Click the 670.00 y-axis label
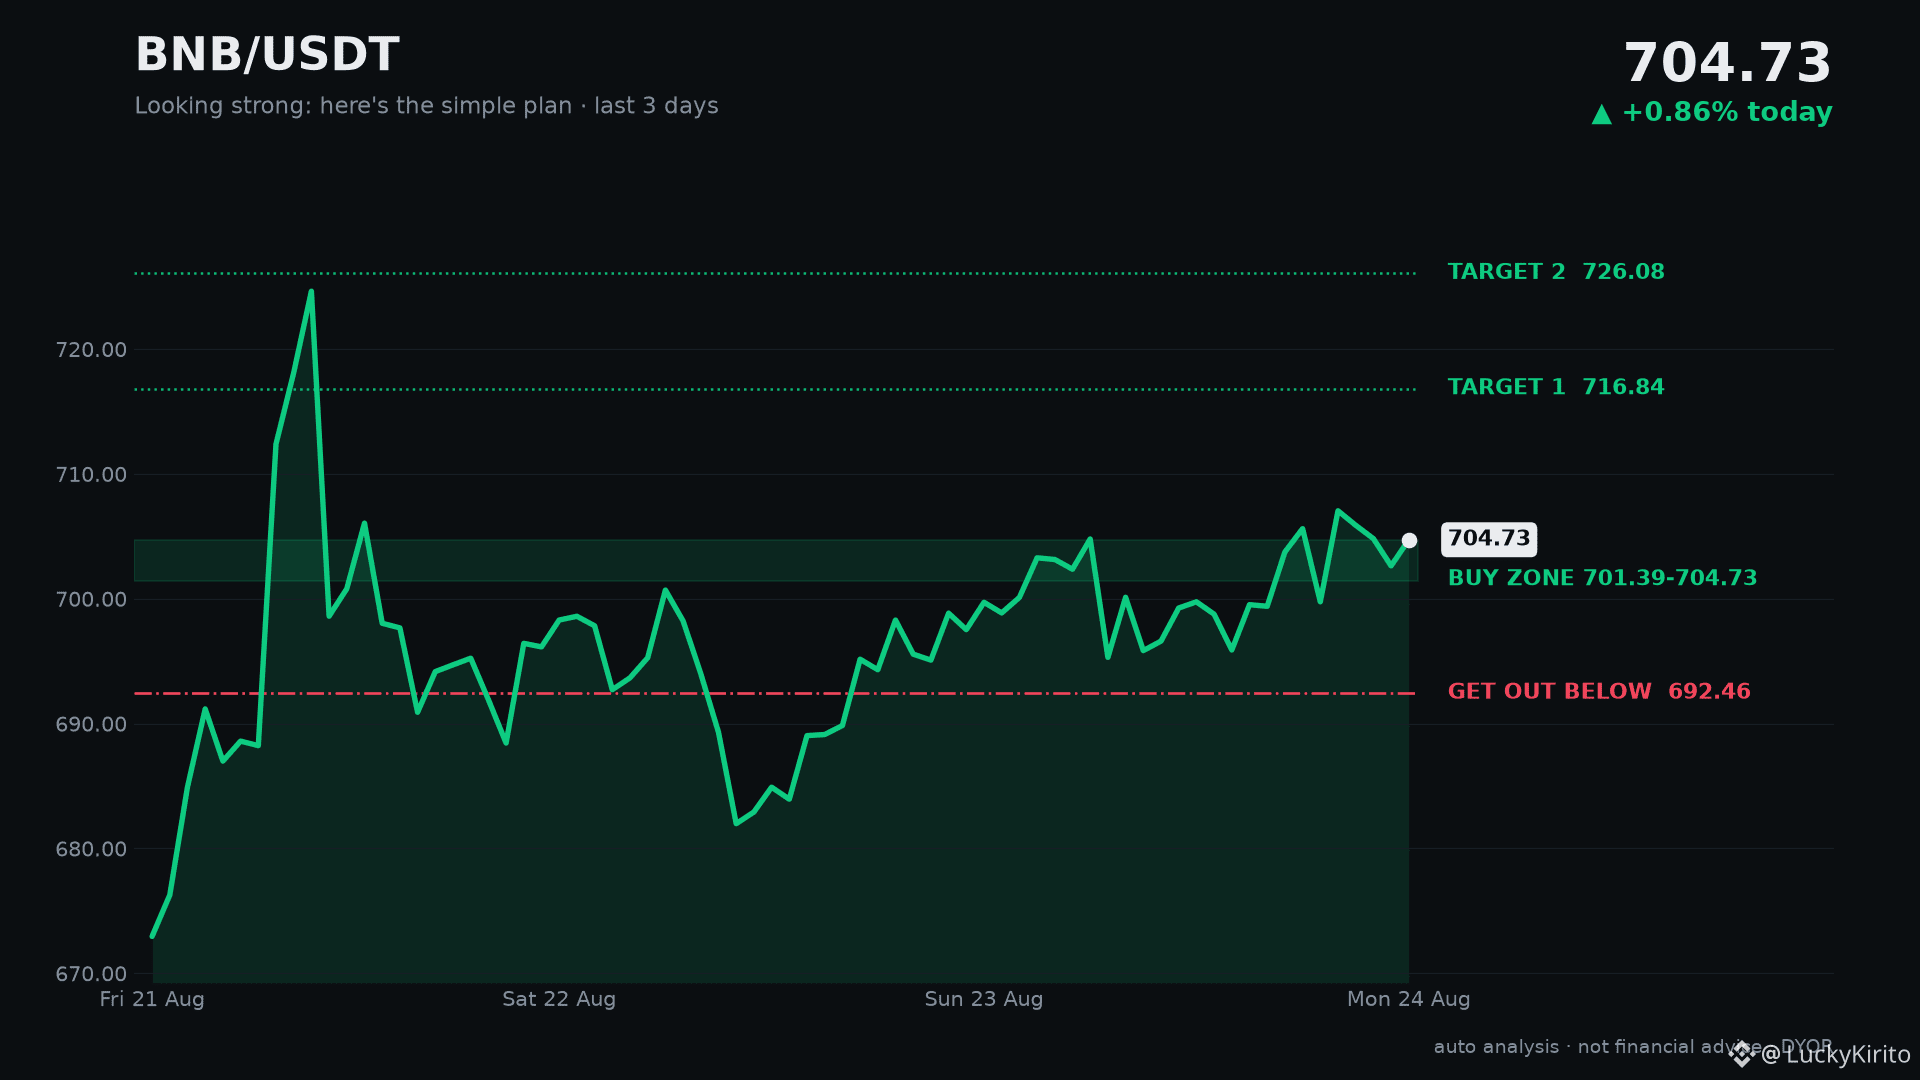Image resolution: width=1920 pixels, height=1080 pixels. pos(91,974)
